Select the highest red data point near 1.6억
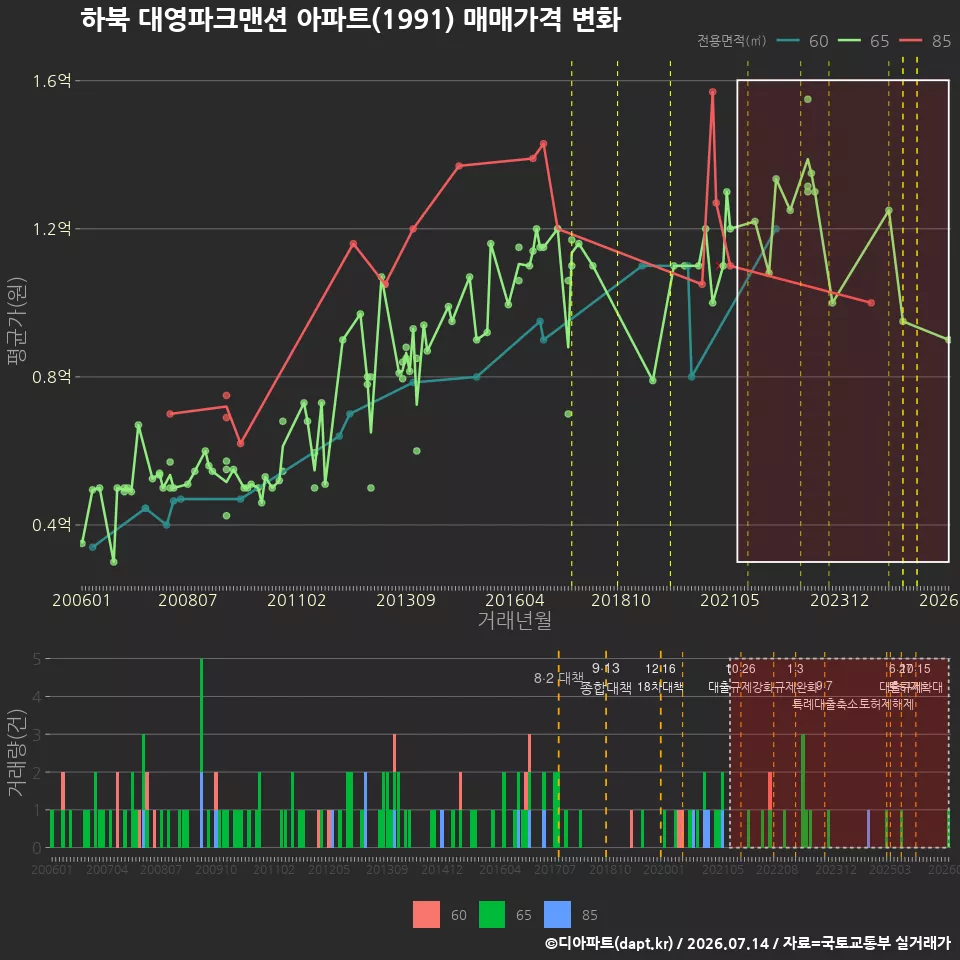 coord(713,92)
